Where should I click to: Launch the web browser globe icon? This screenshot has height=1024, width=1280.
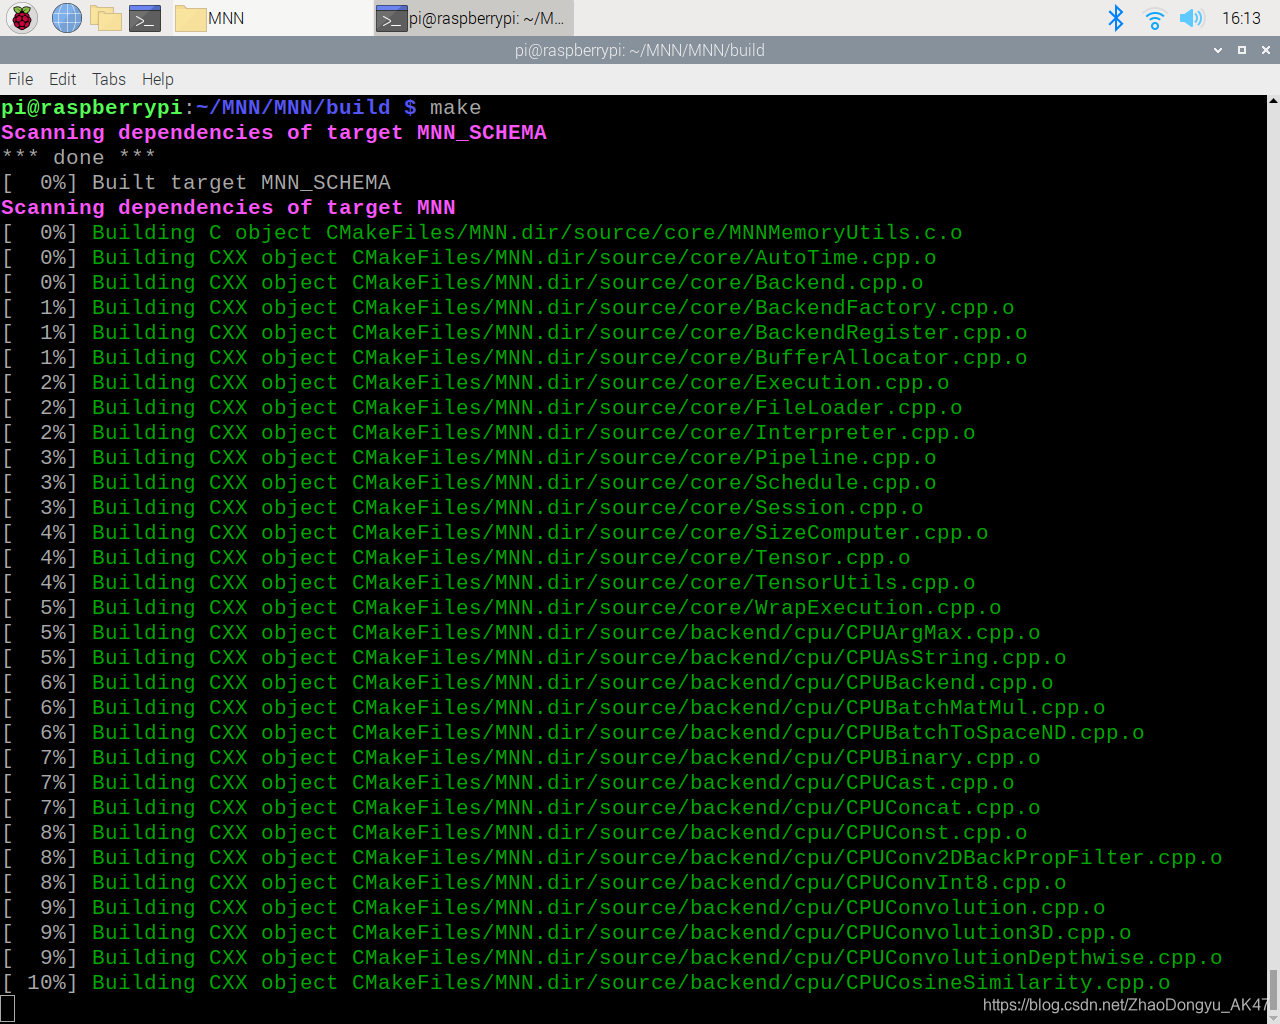(67, 18)
